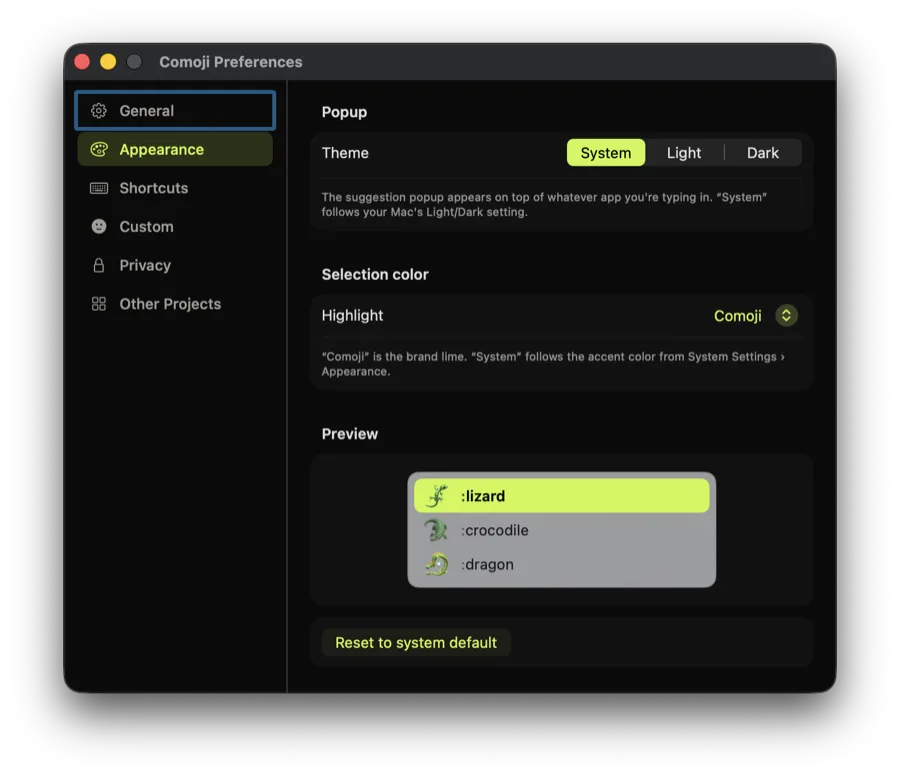The width and height of the screenshot is (900, 777).
Task: Click the keyboard icon beside Shortcuts
Action: tap(99, 188)
